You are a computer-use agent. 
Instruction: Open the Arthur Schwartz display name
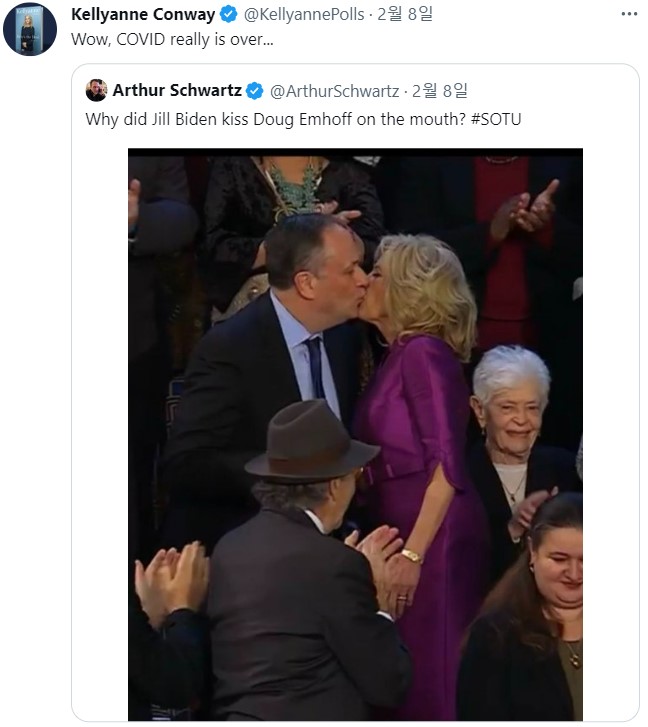click(x=177, y=91)
